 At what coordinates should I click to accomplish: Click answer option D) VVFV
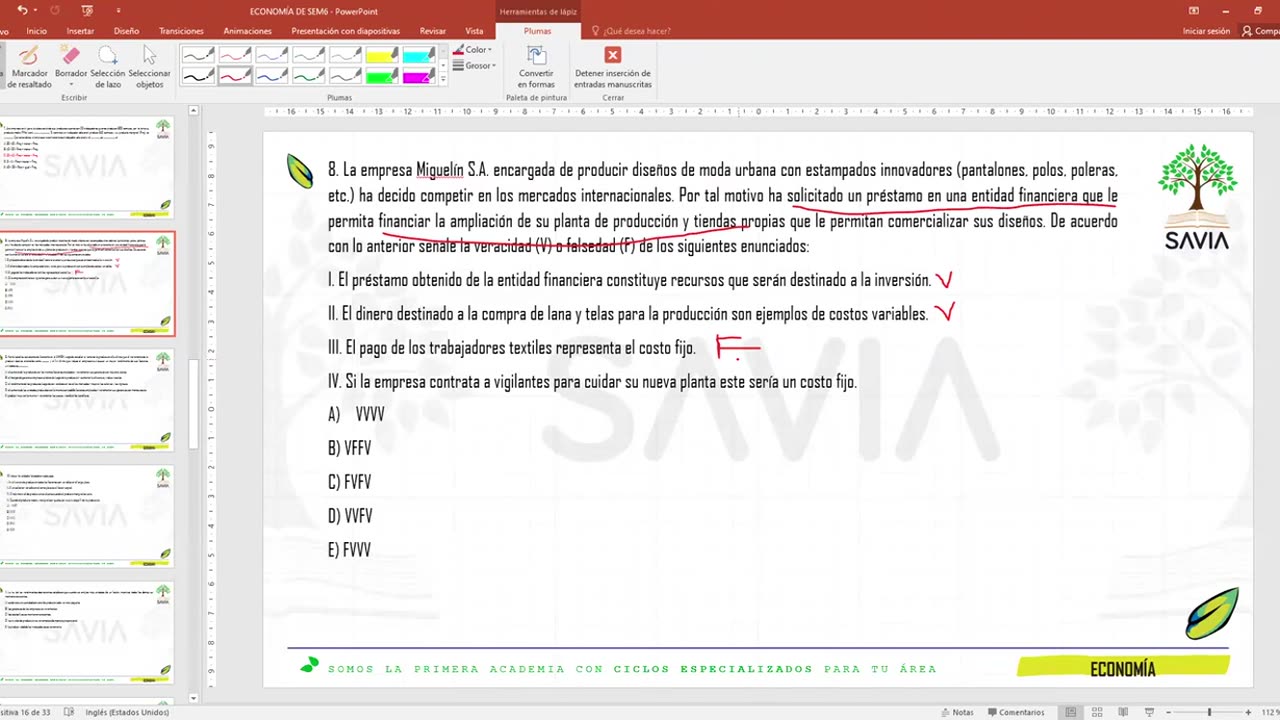350,516
